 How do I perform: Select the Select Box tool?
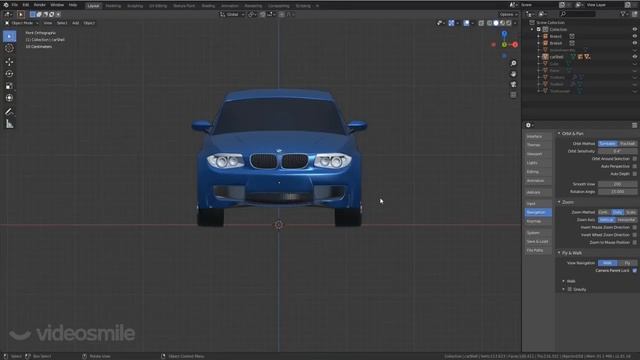(x=9, y=36)
